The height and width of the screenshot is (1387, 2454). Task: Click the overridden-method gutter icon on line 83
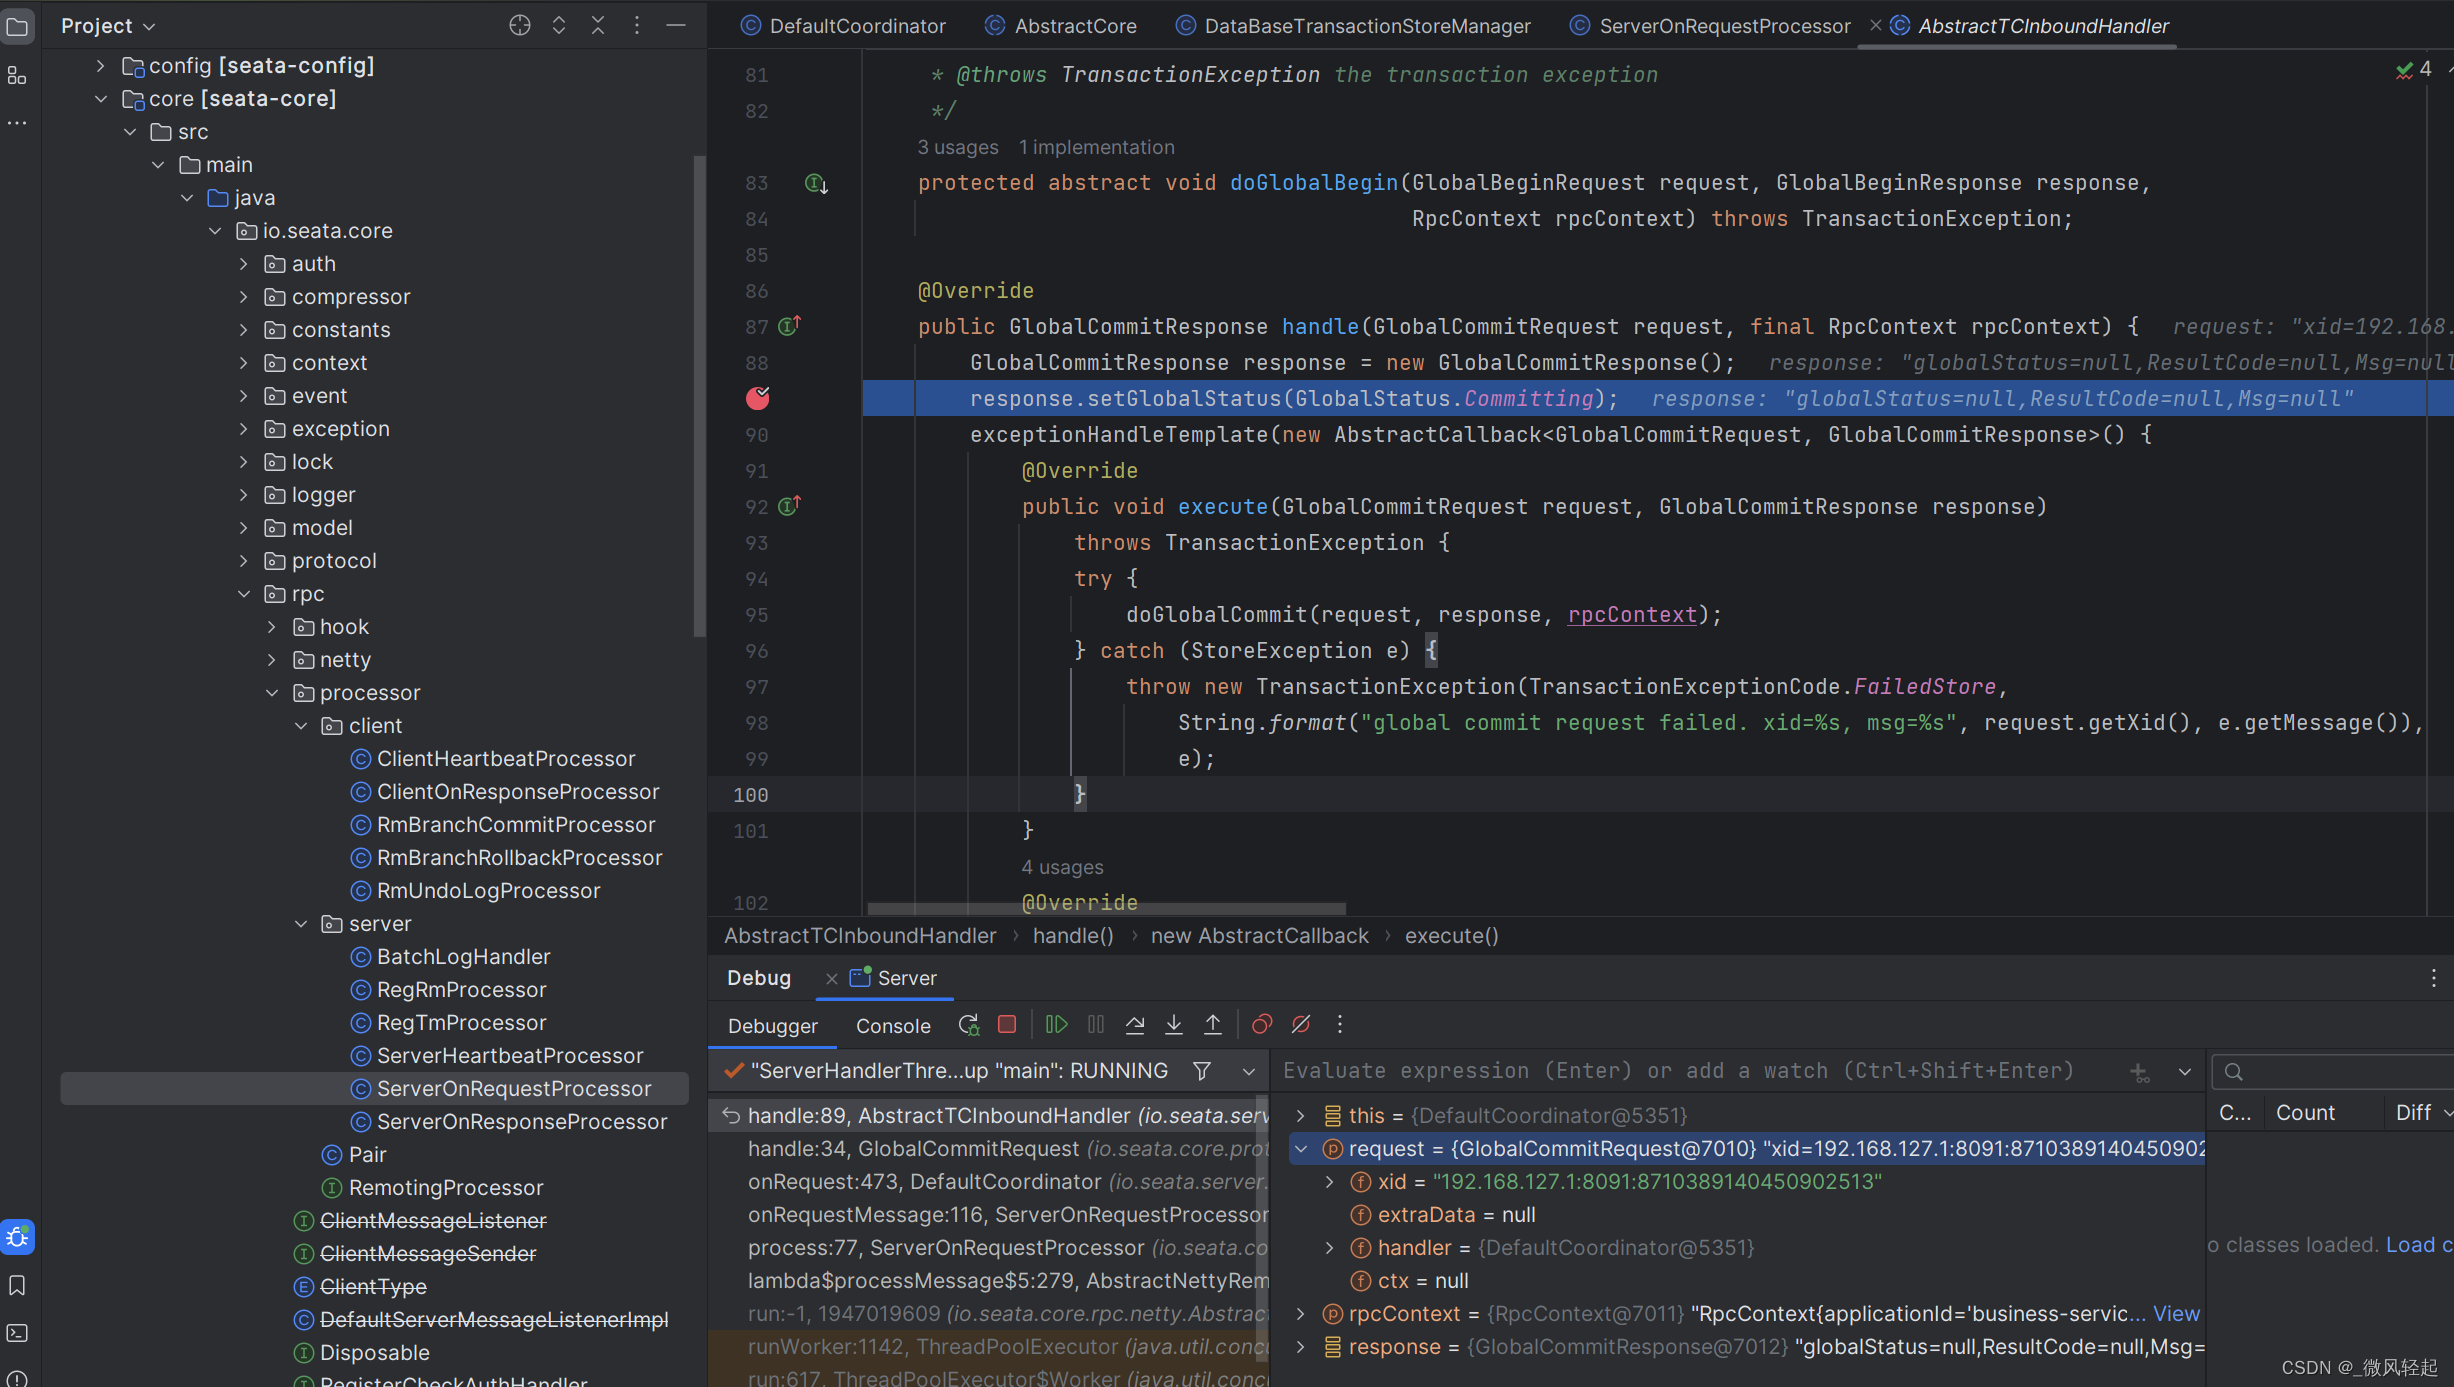click(816, 183)
